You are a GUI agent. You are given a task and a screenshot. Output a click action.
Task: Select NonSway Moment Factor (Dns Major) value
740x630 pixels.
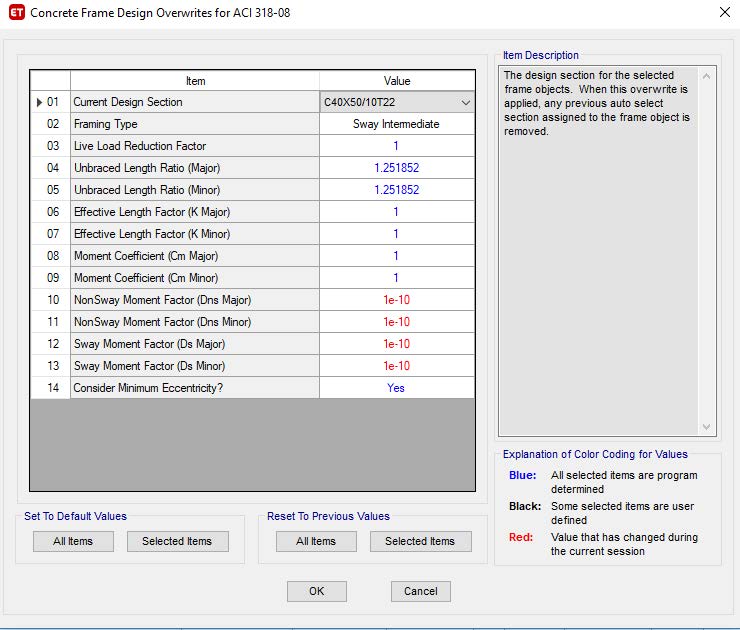(x=396, y=300)
